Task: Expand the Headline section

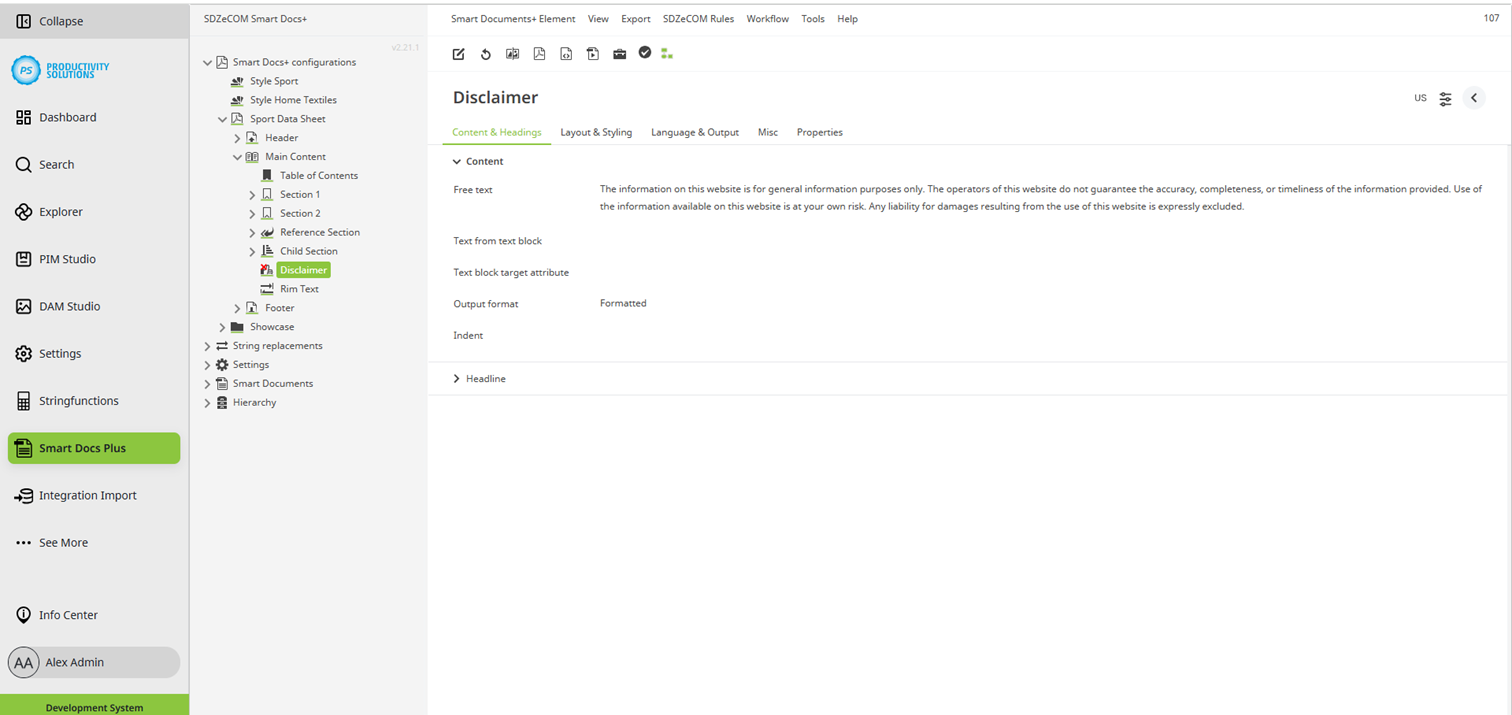Action: coord(457,379)
